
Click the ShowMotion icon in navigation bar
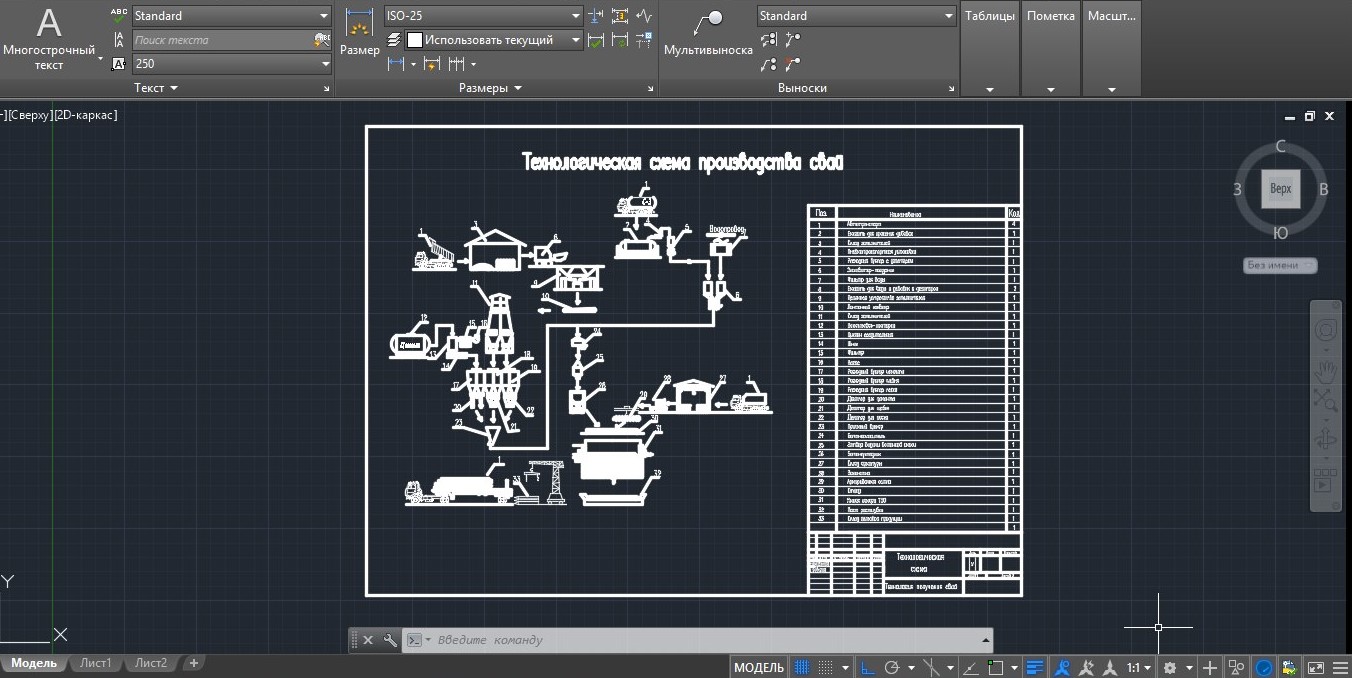coord(1326,478)
